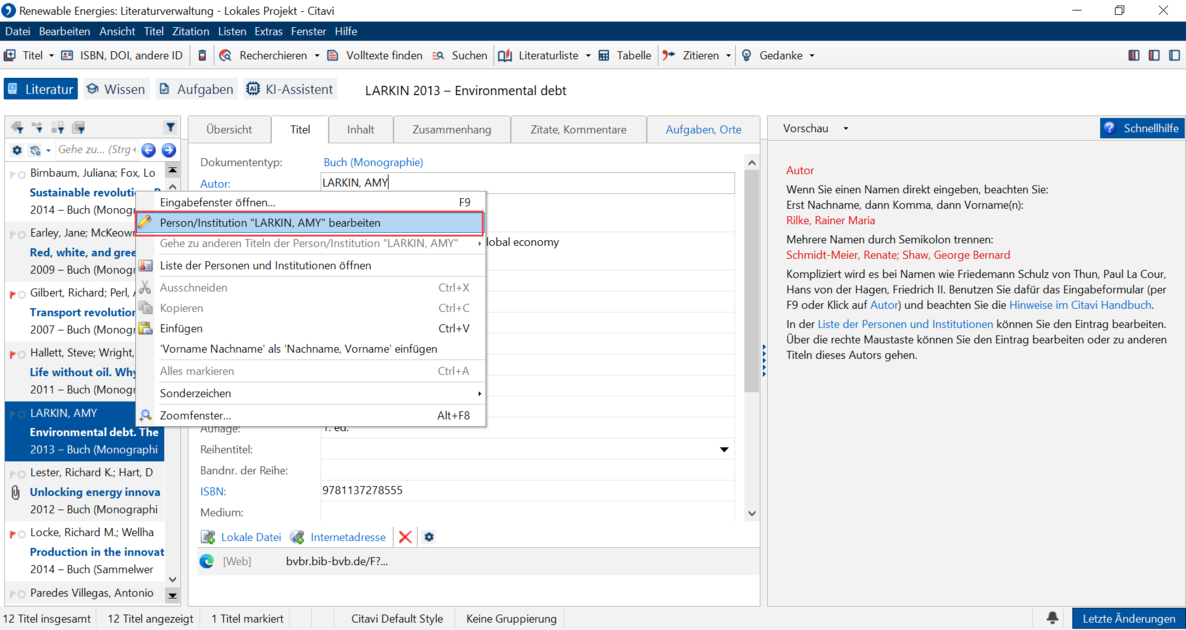Click the trash can delete icon in toolbar
The width and height of the screenshot is (1186, 630).
(201, 55)
